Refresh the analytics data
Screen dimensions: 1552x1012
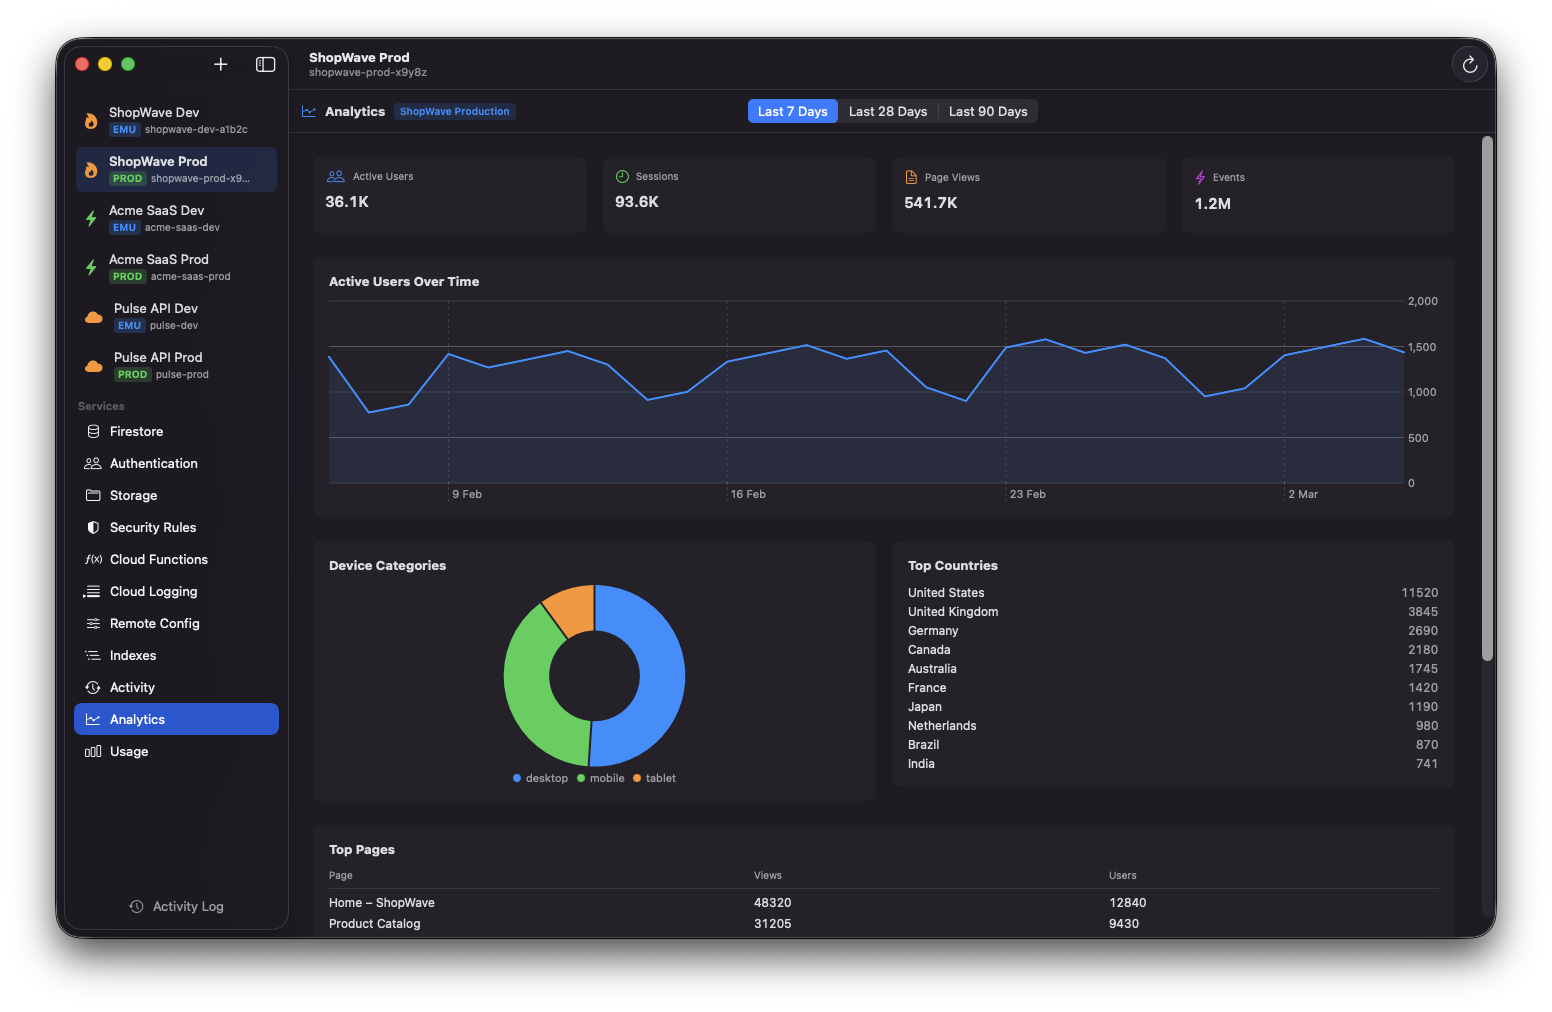click(x=1469, y=64)
